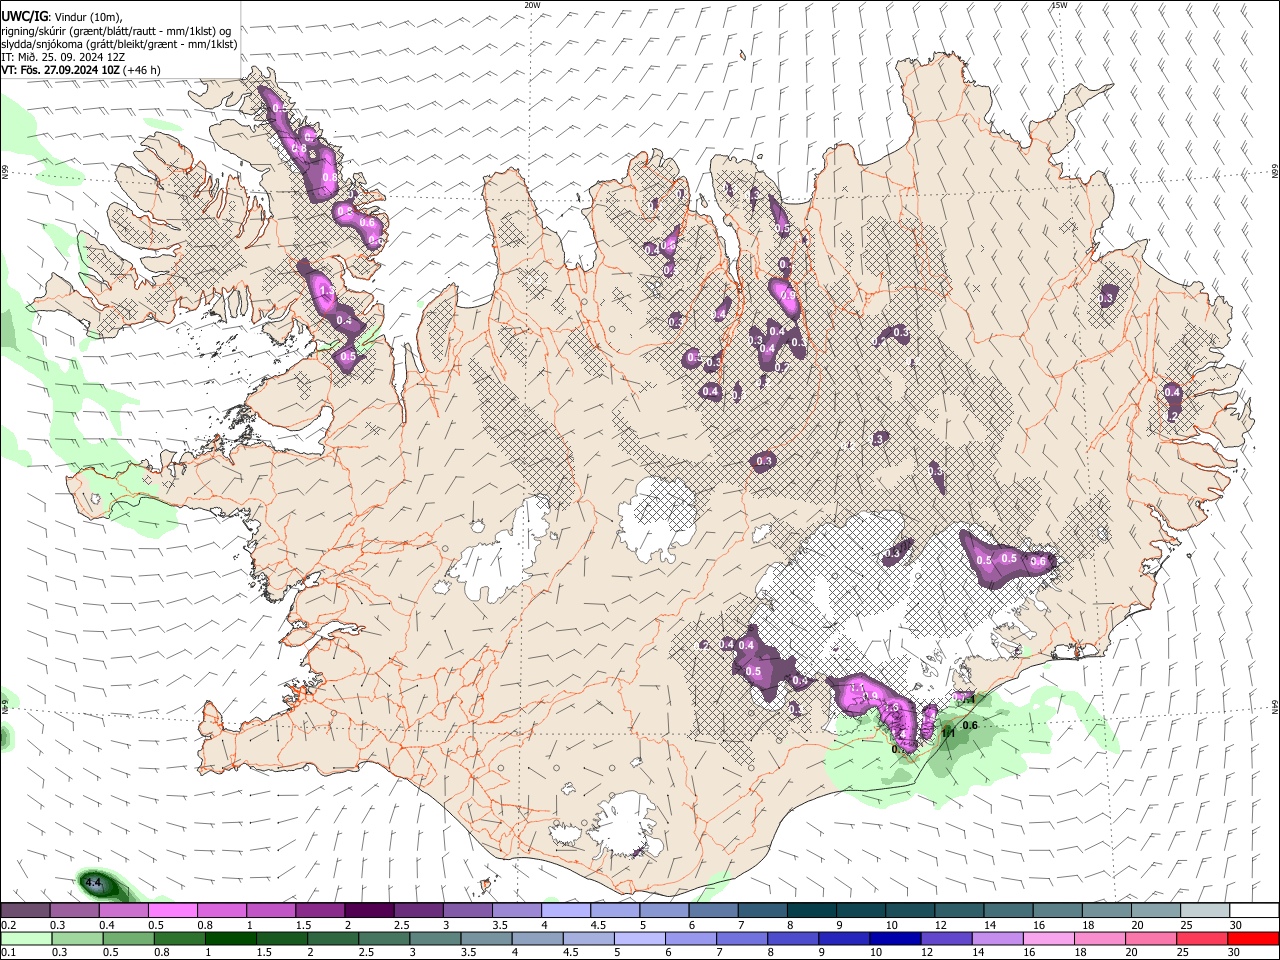Click the pale grey 25 swatch in the upper legend
The width and height of the screenshot is (1280, 960).
point(1206,910)
